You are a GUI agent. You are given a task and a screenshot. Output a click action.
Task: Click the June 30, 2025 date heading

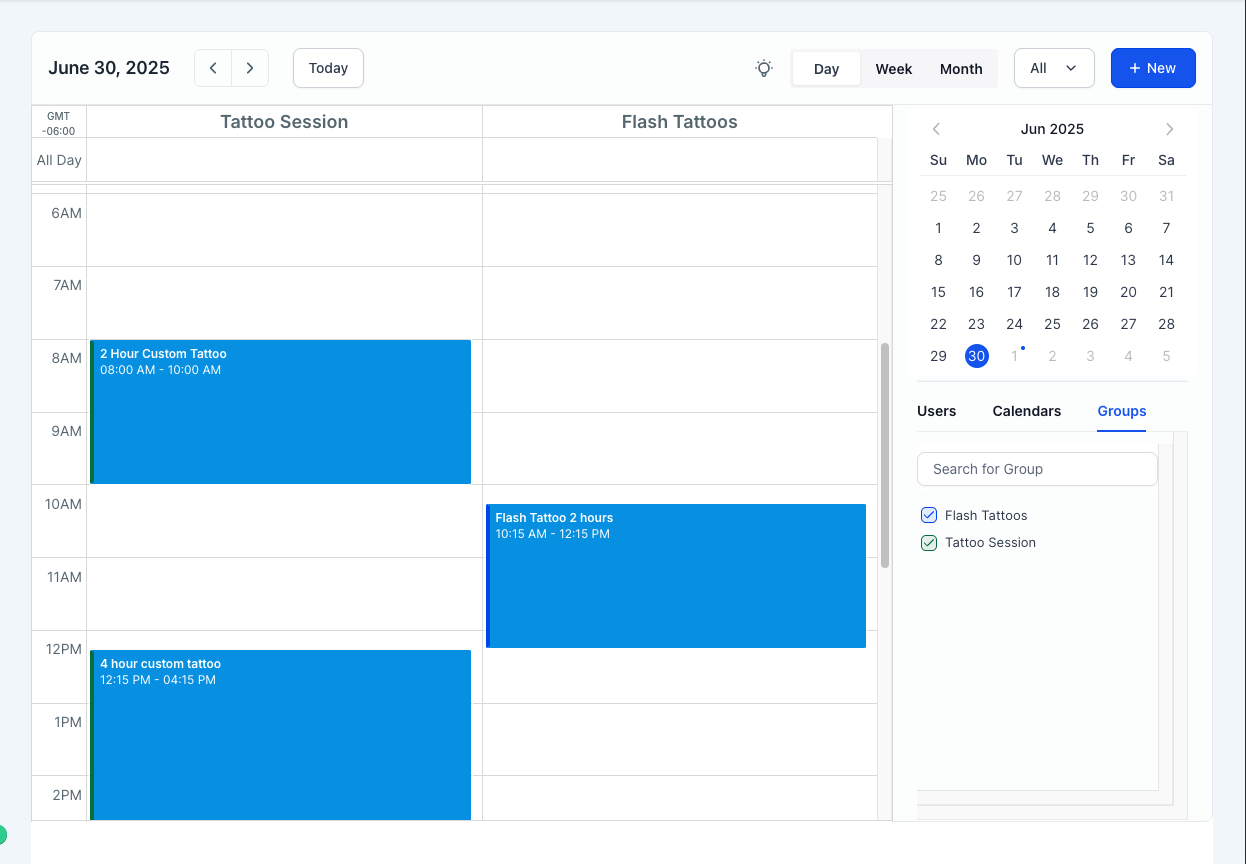coord(109,68)
